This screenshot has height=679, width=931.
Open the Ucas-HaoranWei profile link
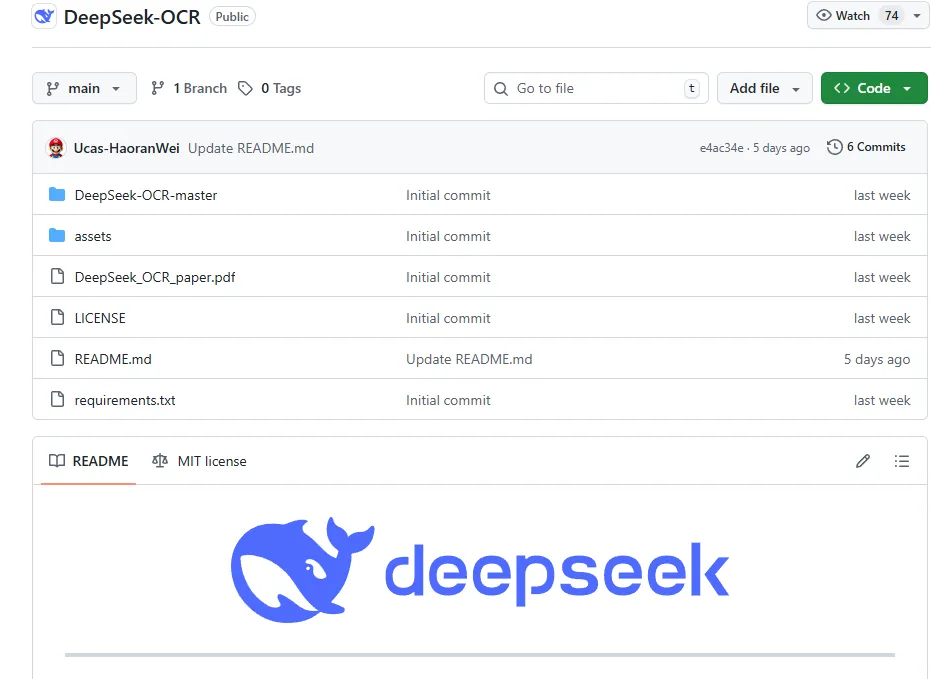pyautogui.click(x=126, y=148)
